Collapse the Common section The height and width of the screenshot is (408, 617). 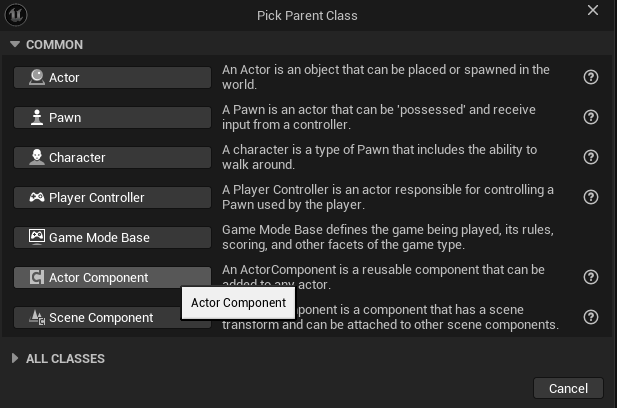(x=15, y=45)
